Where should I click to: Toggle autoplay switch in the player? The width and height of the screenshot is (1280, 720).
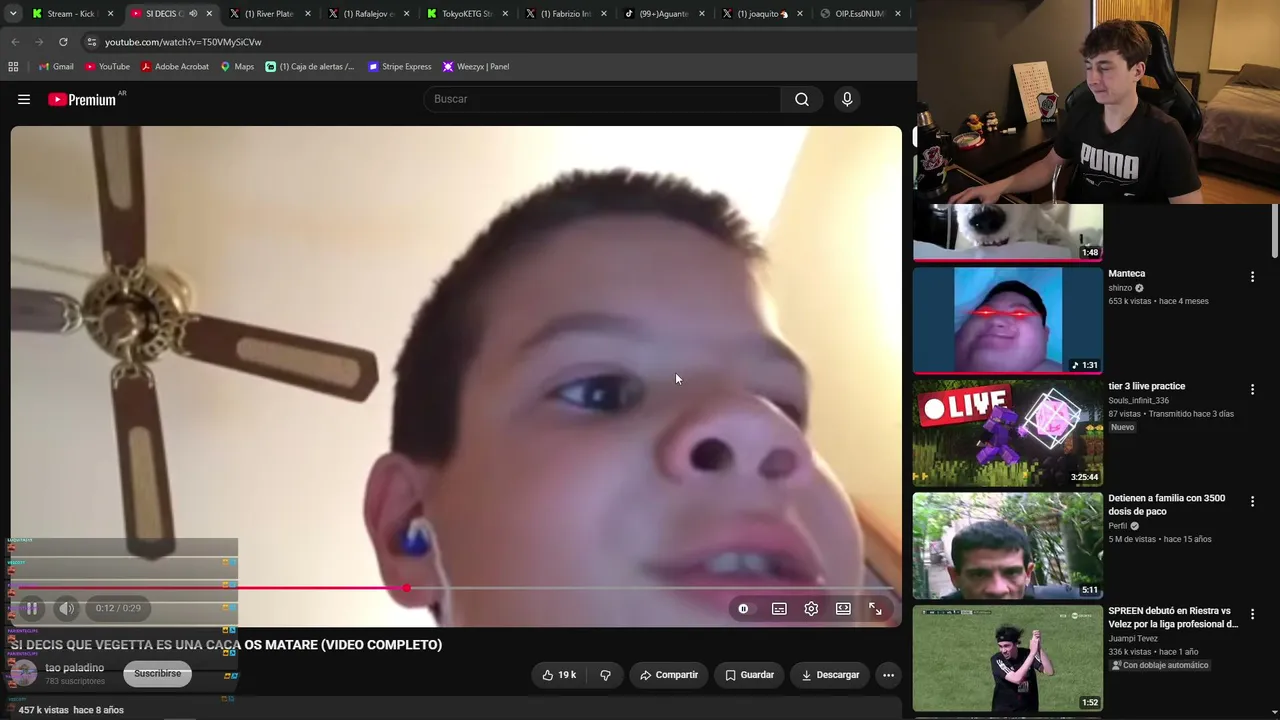tap(743, 608)
